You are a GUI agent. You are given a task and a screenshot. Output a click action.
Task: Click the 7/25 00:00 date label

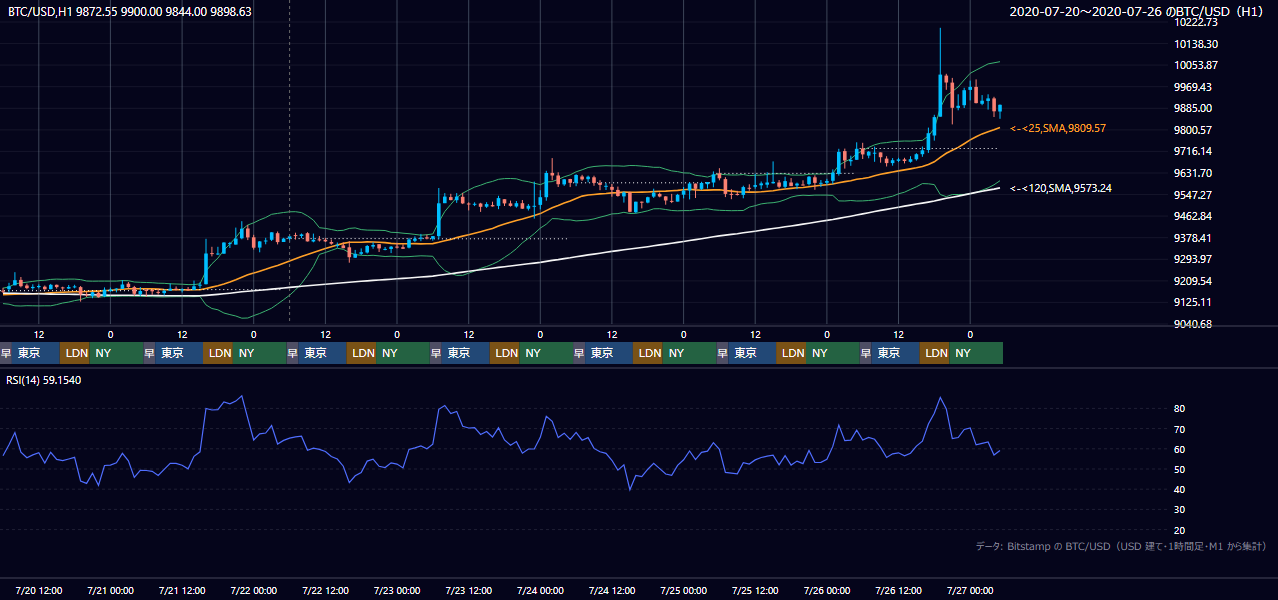pyautogui.click(x=683, y=590)
